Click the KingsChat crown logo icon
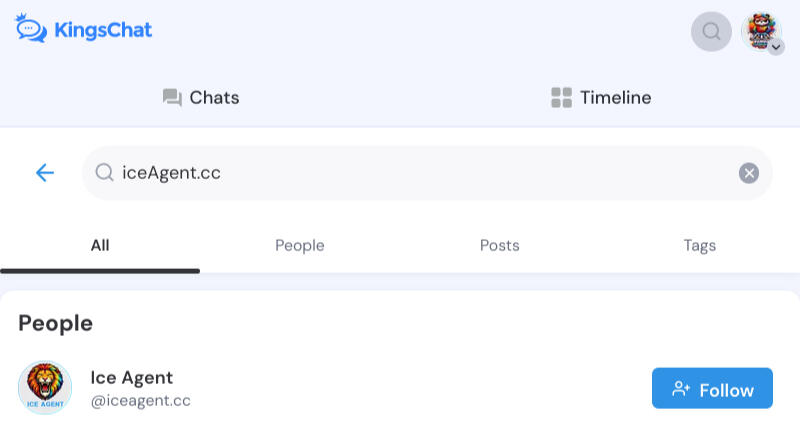The image size is (800, 436). 31,29
